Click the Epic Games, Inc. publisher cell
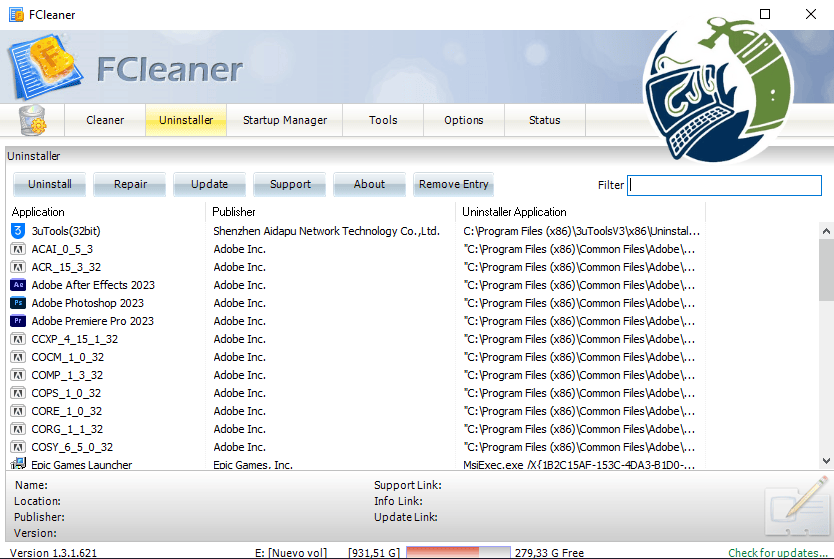Viewport: 834px width, 559px height. point(253,465)
